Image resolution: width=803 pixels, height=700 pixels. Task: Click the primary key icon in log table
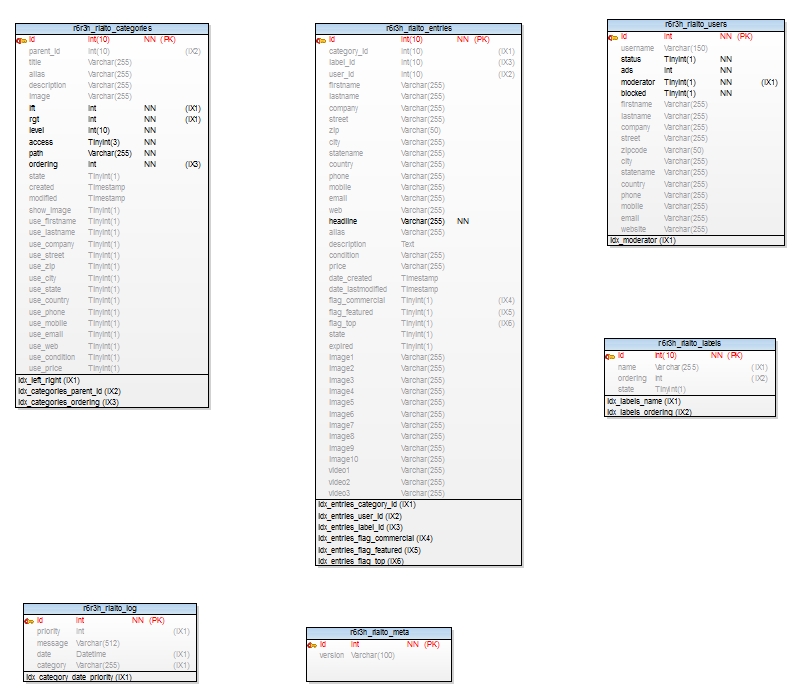29,621
